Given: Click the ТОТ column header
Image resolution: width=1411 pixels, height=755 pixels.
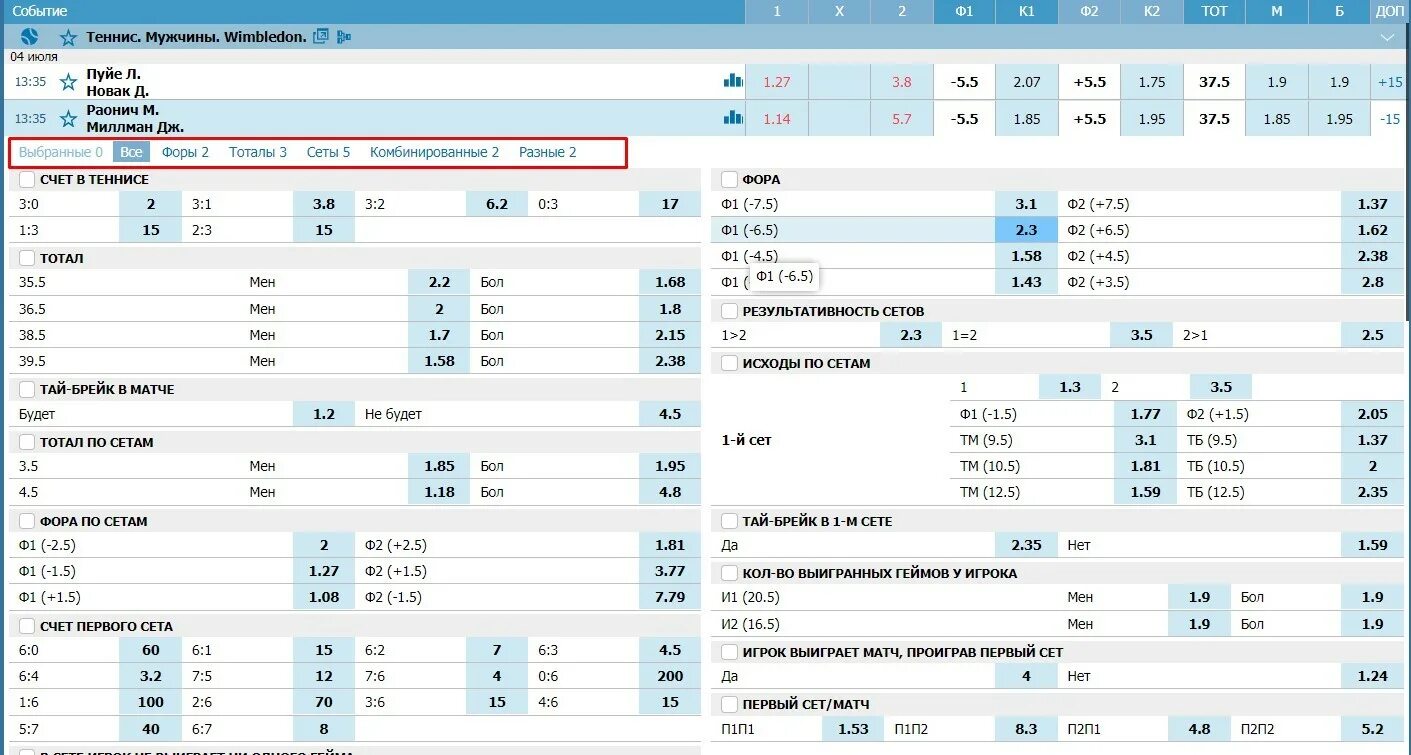Looking at the screenshot, I should point(1214,11).
